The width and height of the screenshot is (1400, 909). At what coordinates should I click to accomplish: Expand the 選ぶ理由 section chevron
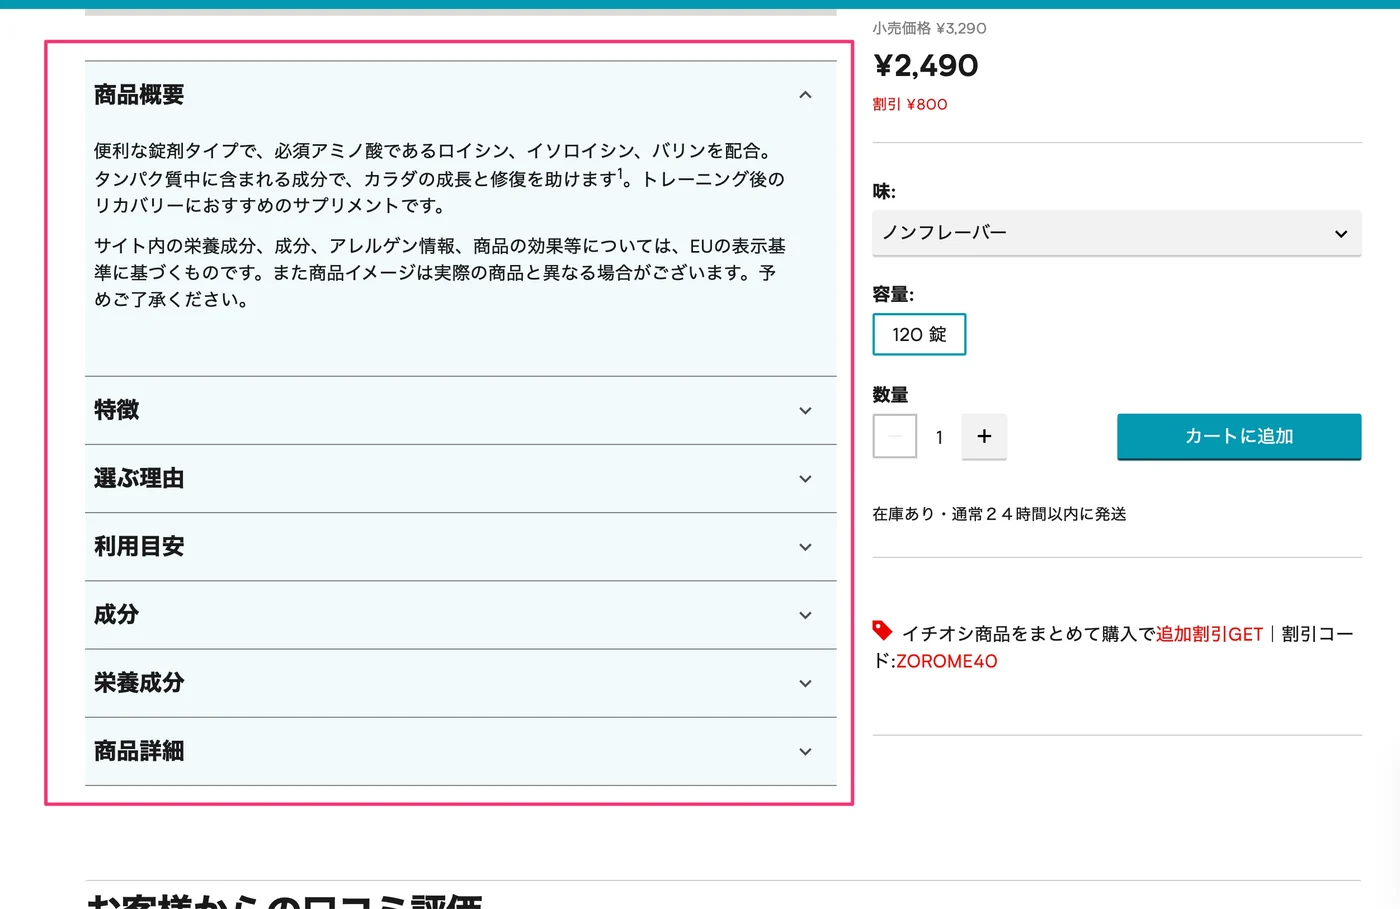[805, 479]
